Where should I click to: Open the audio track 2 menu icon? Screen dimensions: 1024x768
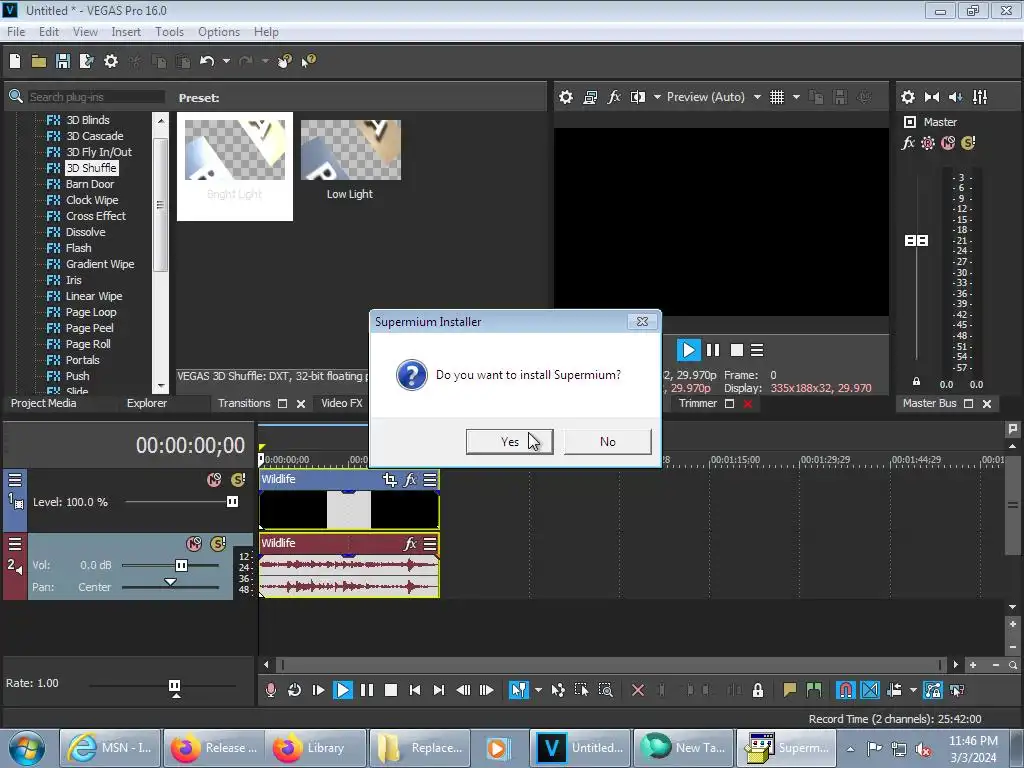coord(15,543)
